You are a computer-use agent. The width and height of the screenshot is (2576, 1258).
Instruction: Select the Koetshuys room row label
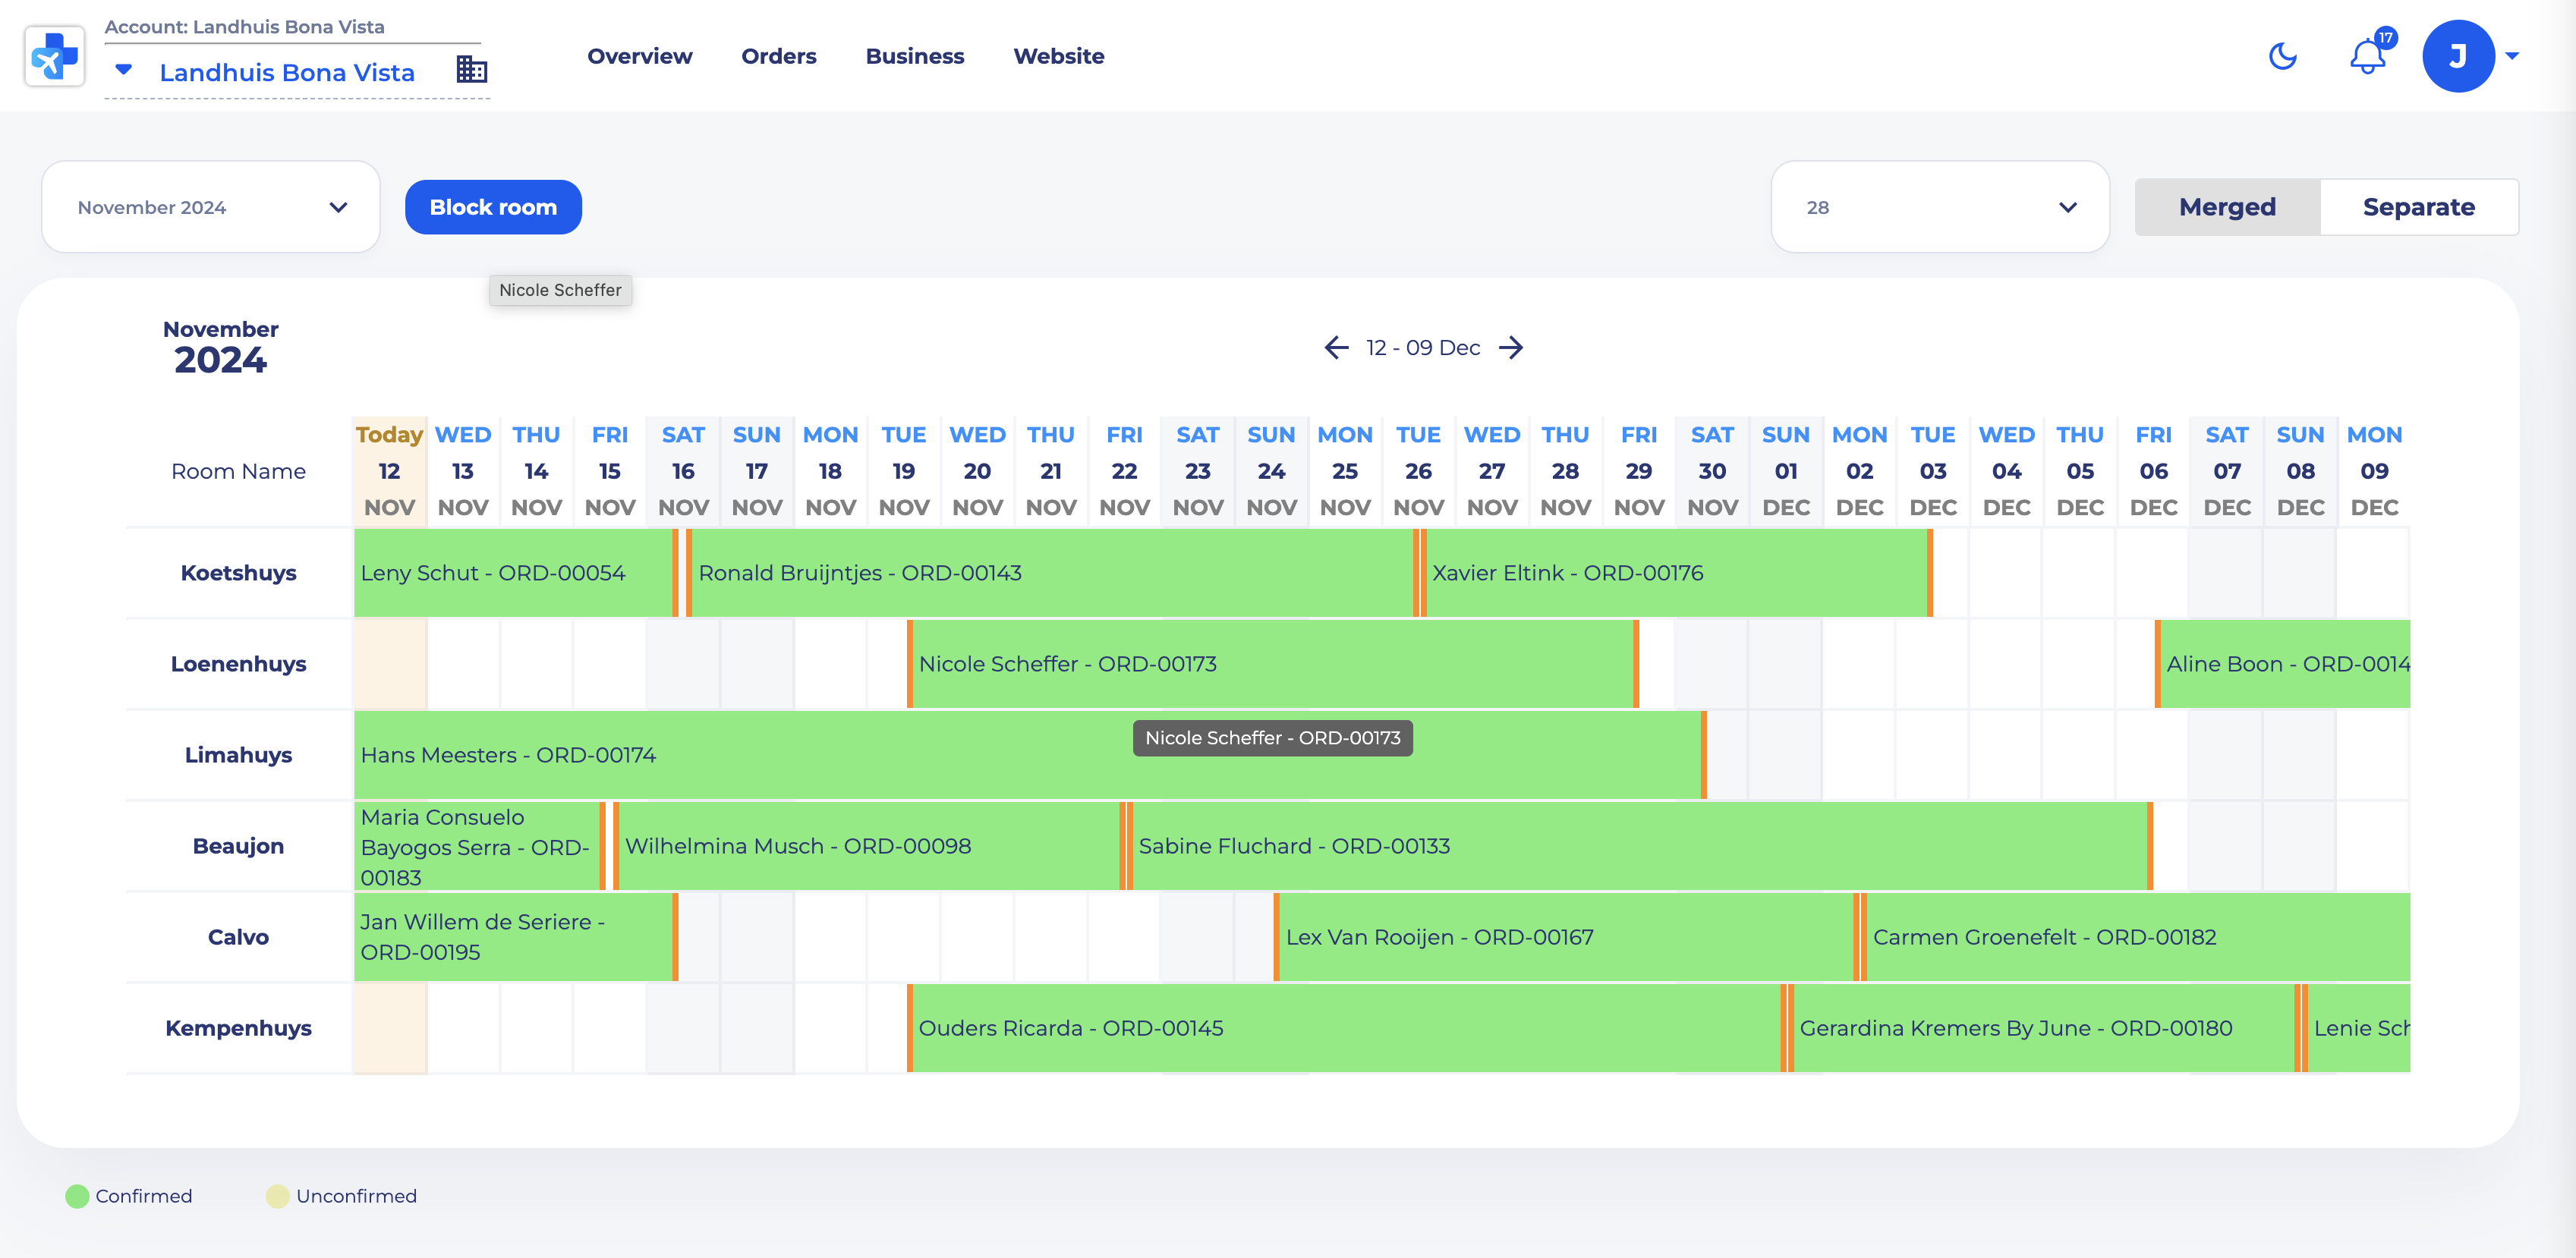point(238,573)
